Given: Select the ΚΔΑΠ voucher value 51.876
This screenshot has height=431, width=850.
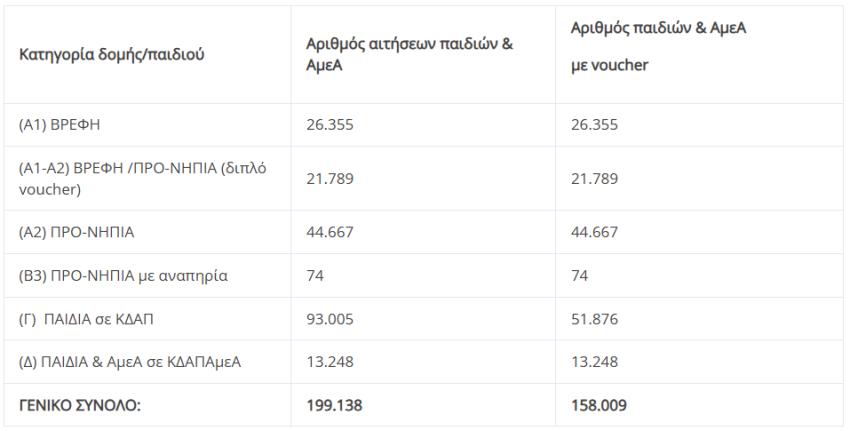Looking at the screenshot, I should [x=594, y=319].
